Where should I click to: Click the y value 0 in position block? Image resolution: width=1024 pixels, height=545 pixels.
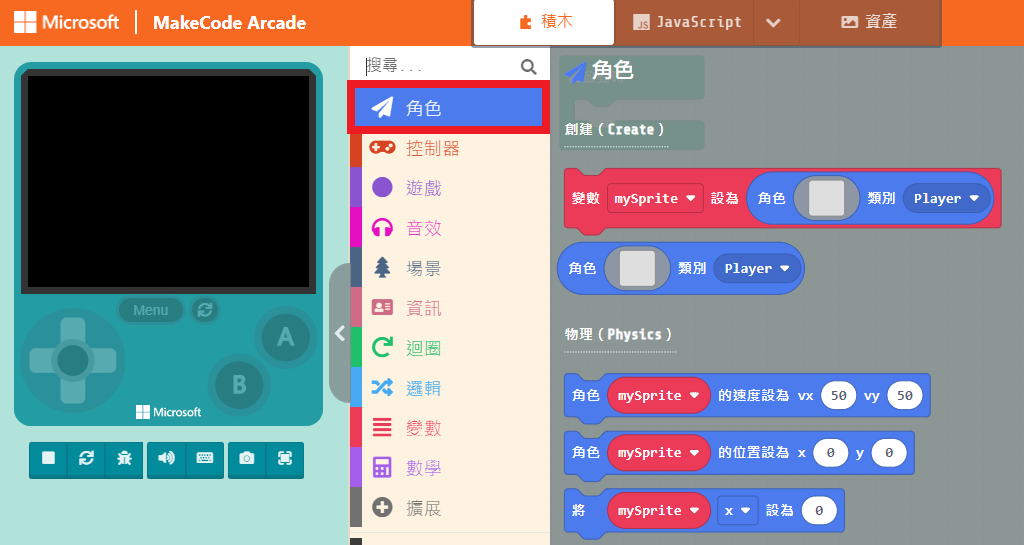point(889,452)
